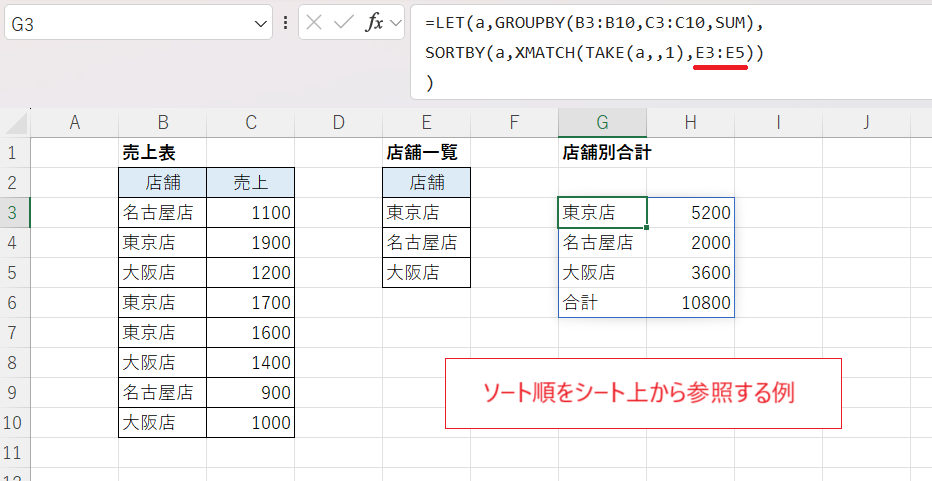The image size is (932, 481).
Task: Click into the formula bar text
Action: 671,52
